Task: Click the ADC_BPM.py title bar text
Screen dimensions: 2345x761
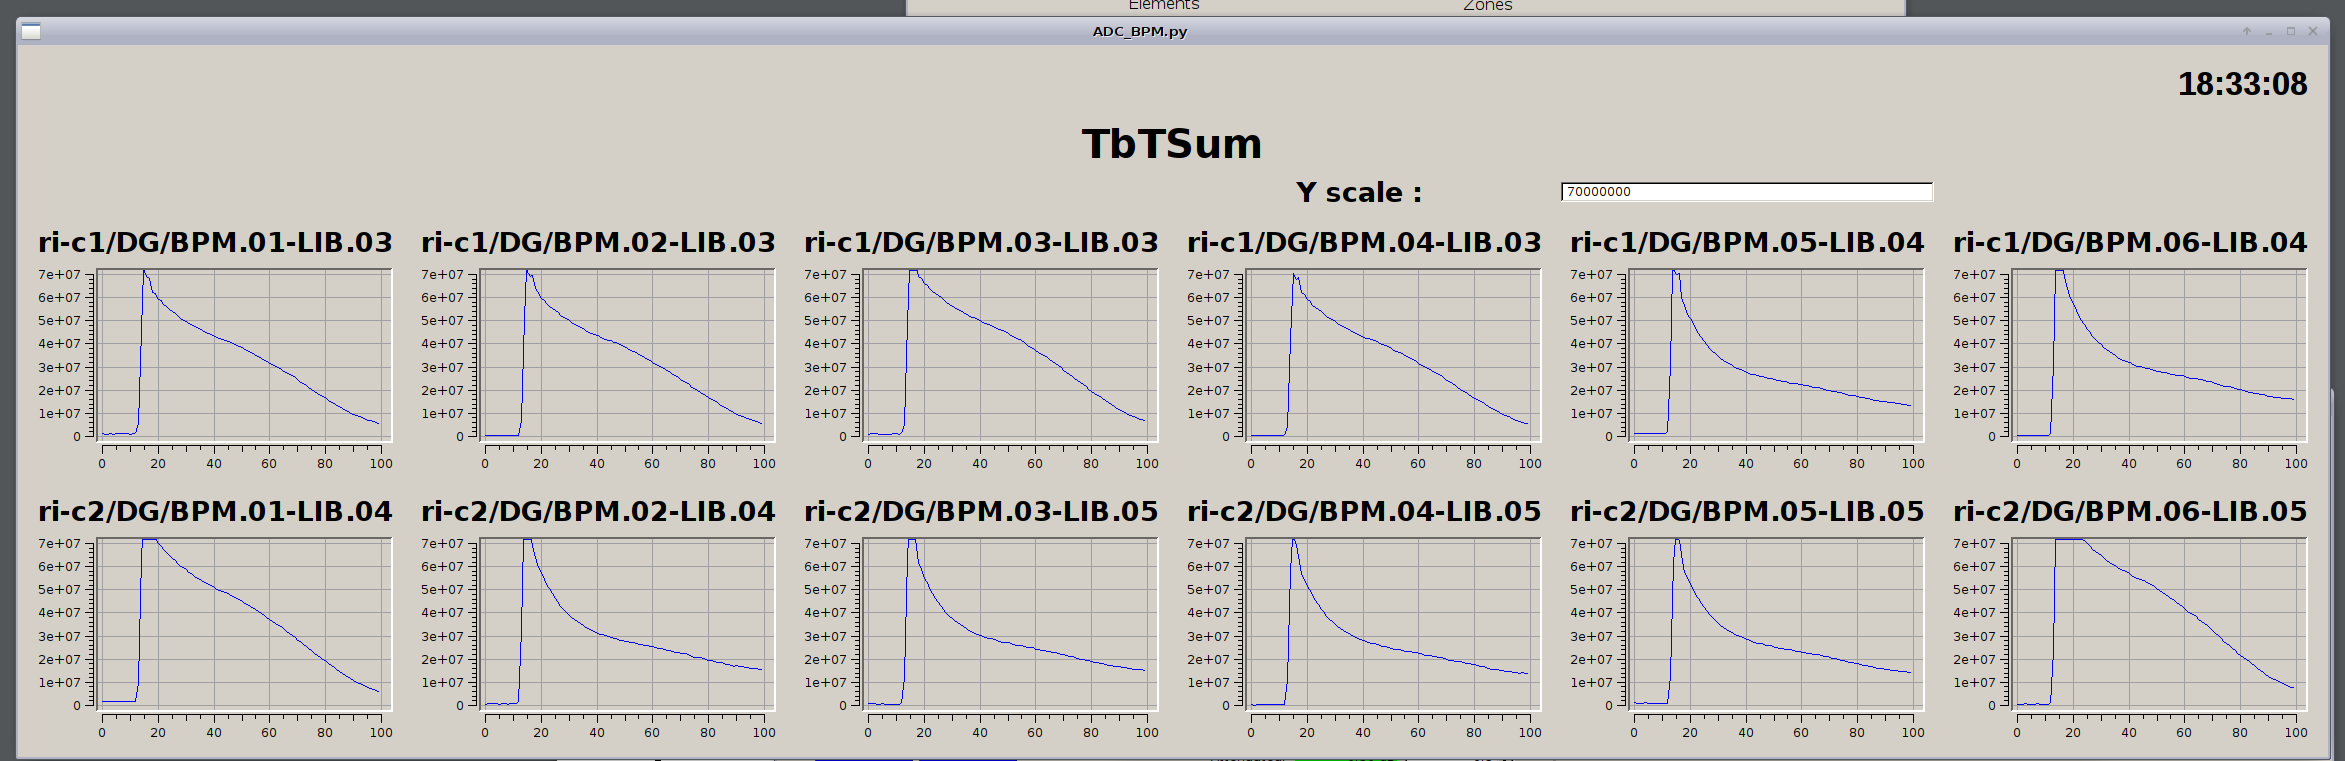Action: coord(1139,32)
